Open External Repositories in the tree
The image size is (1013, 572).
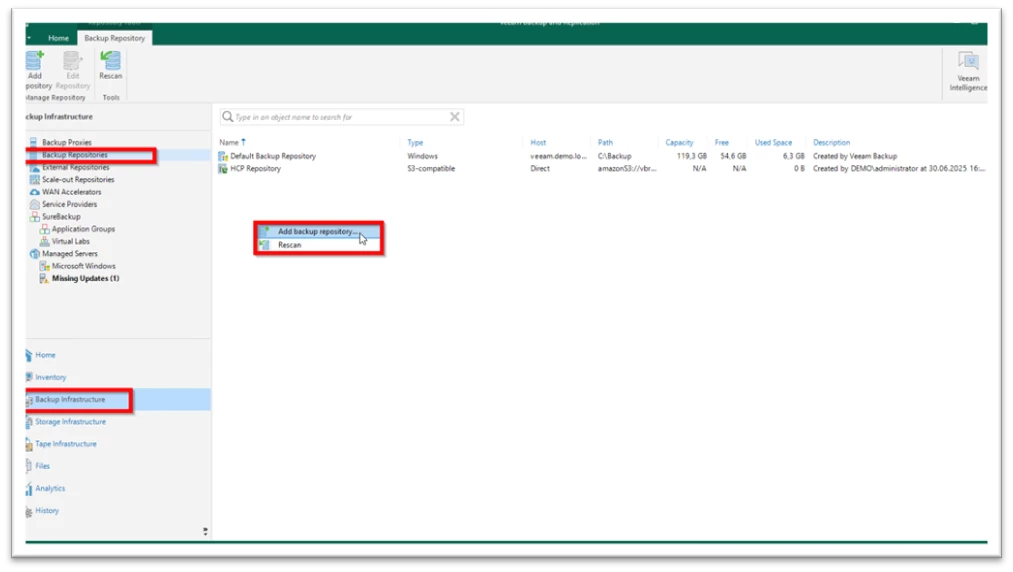(x=76, y=167)
